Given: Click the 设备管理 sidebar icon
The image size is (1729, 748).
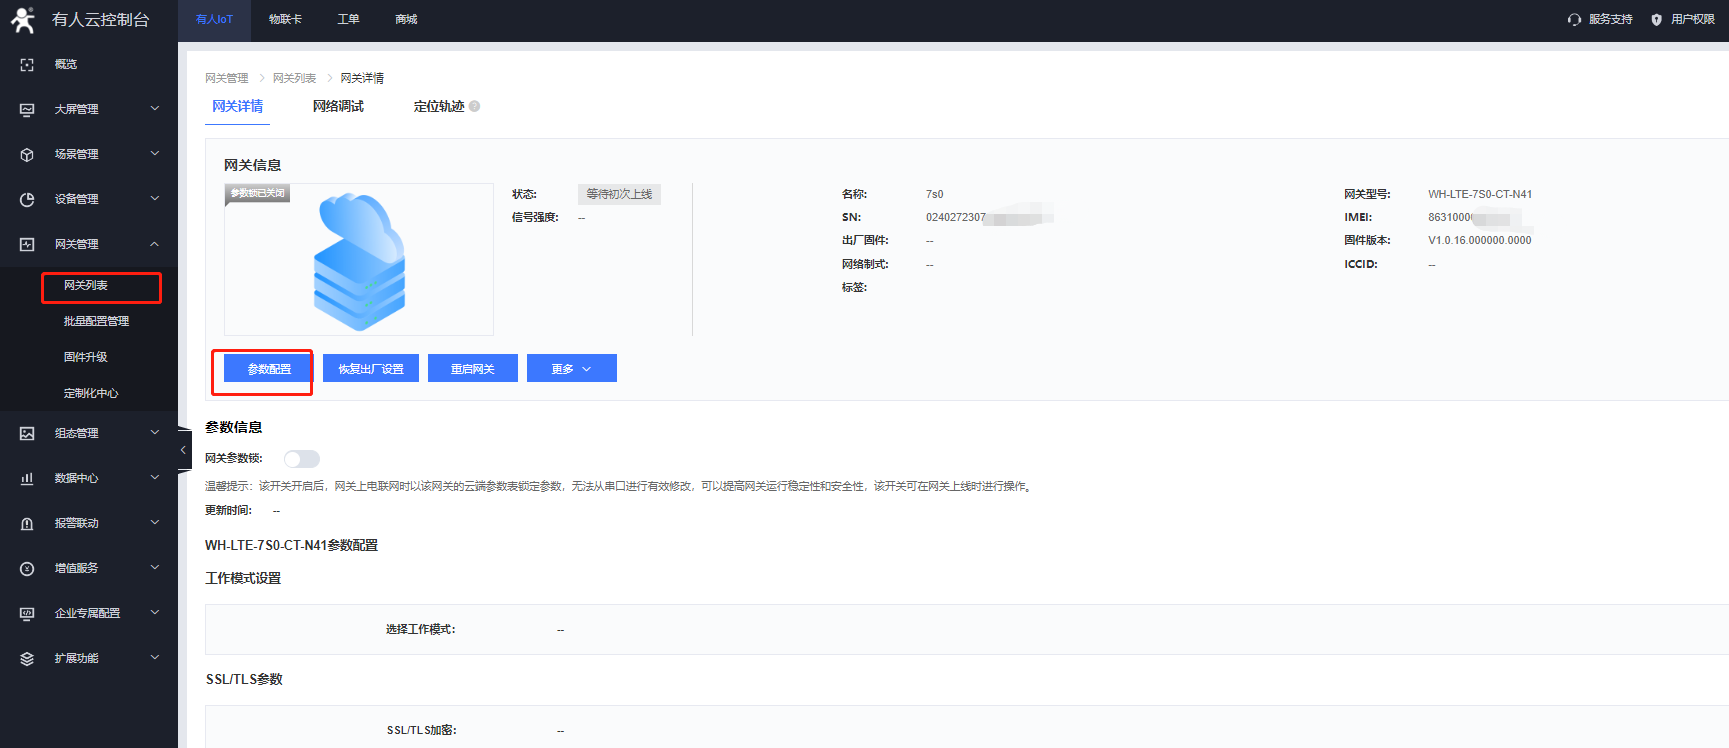Looking at the screenshot, I should 27,199.
